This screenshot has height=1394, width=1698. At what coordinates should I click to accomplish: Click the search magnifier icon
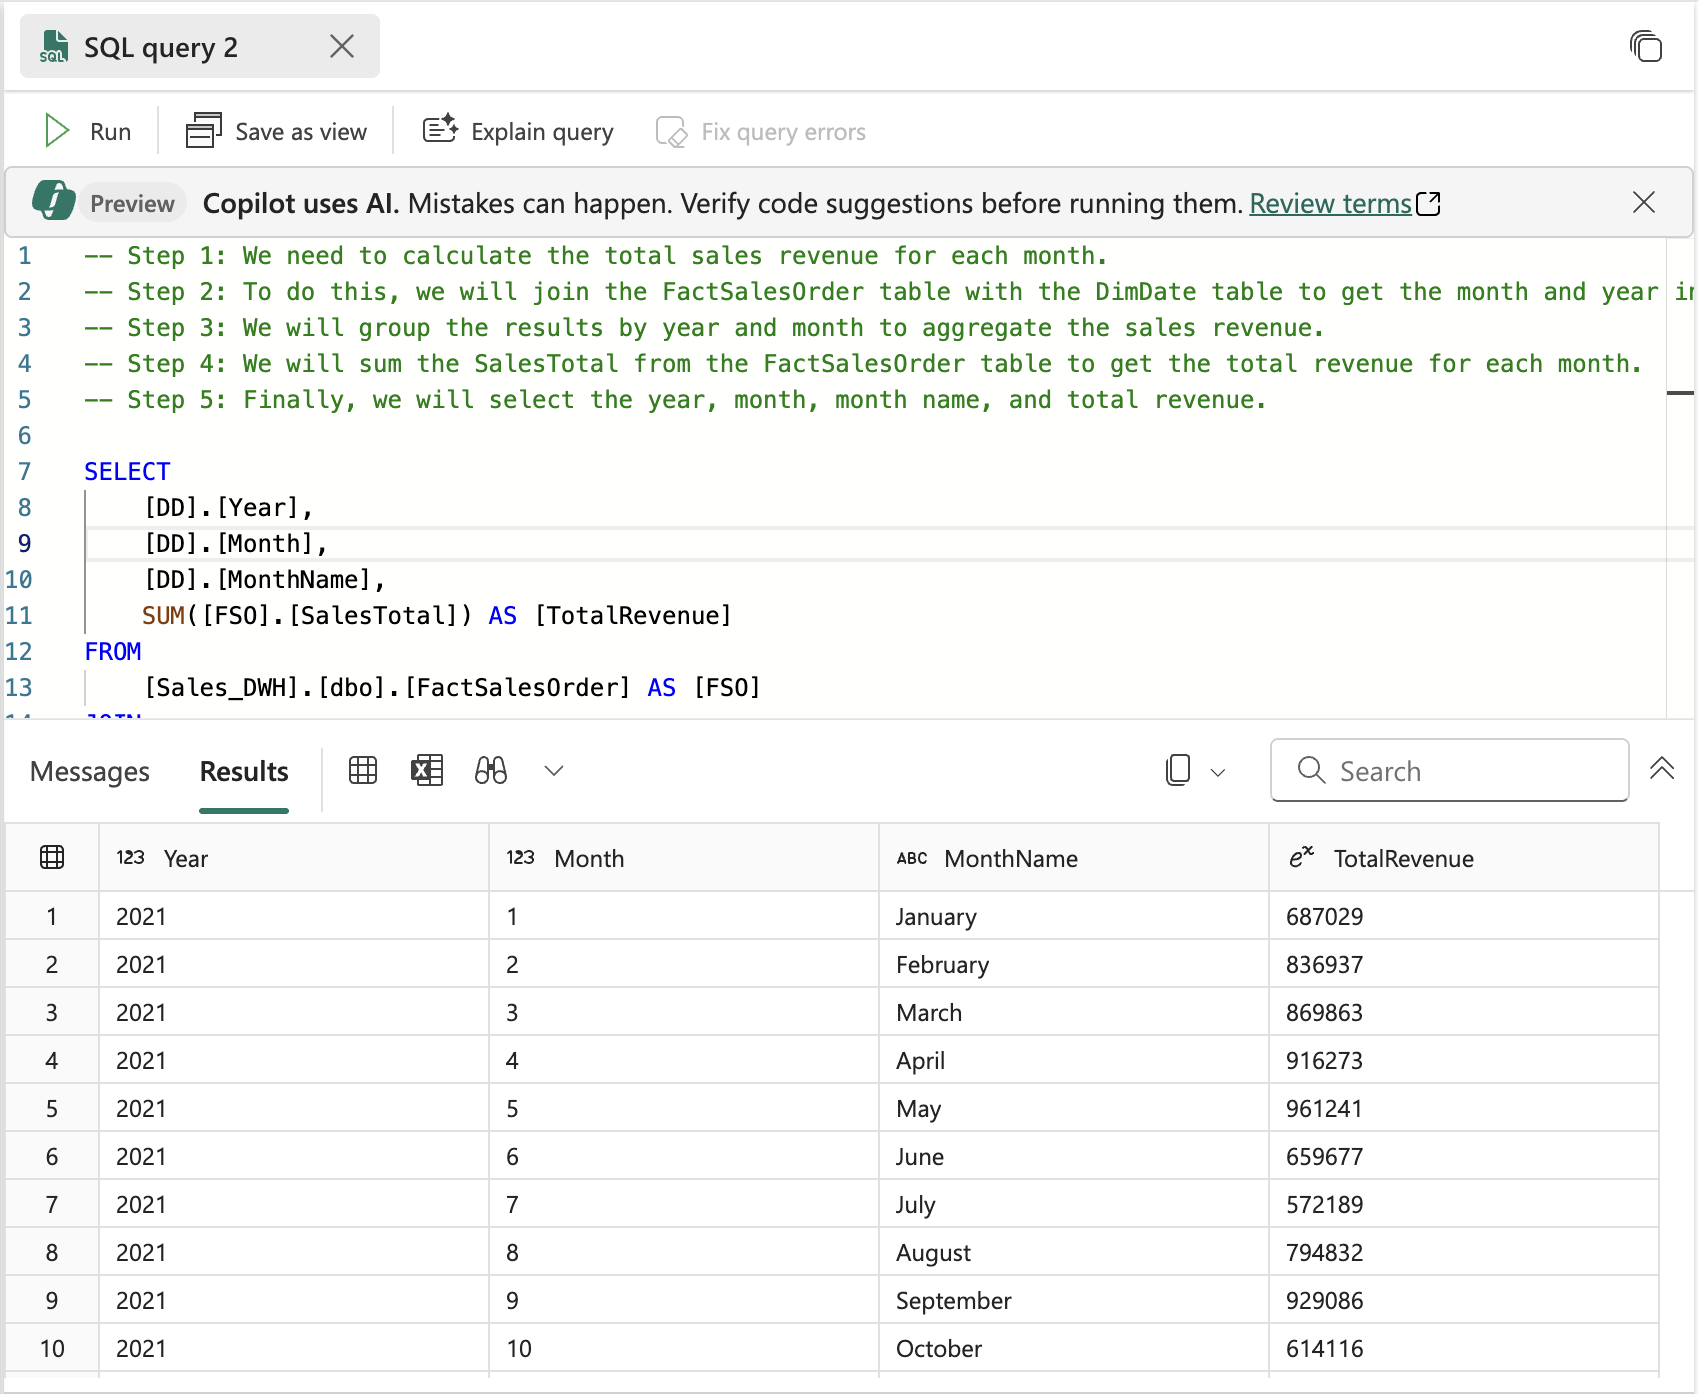(1311, 770)
